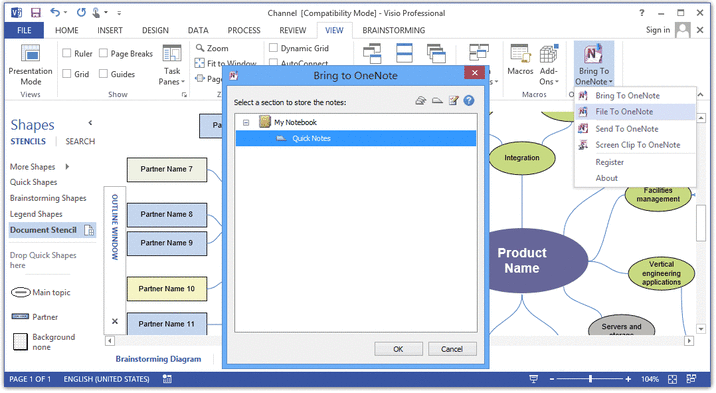Open the Bring To OneNote dropdown arrow

611,82
